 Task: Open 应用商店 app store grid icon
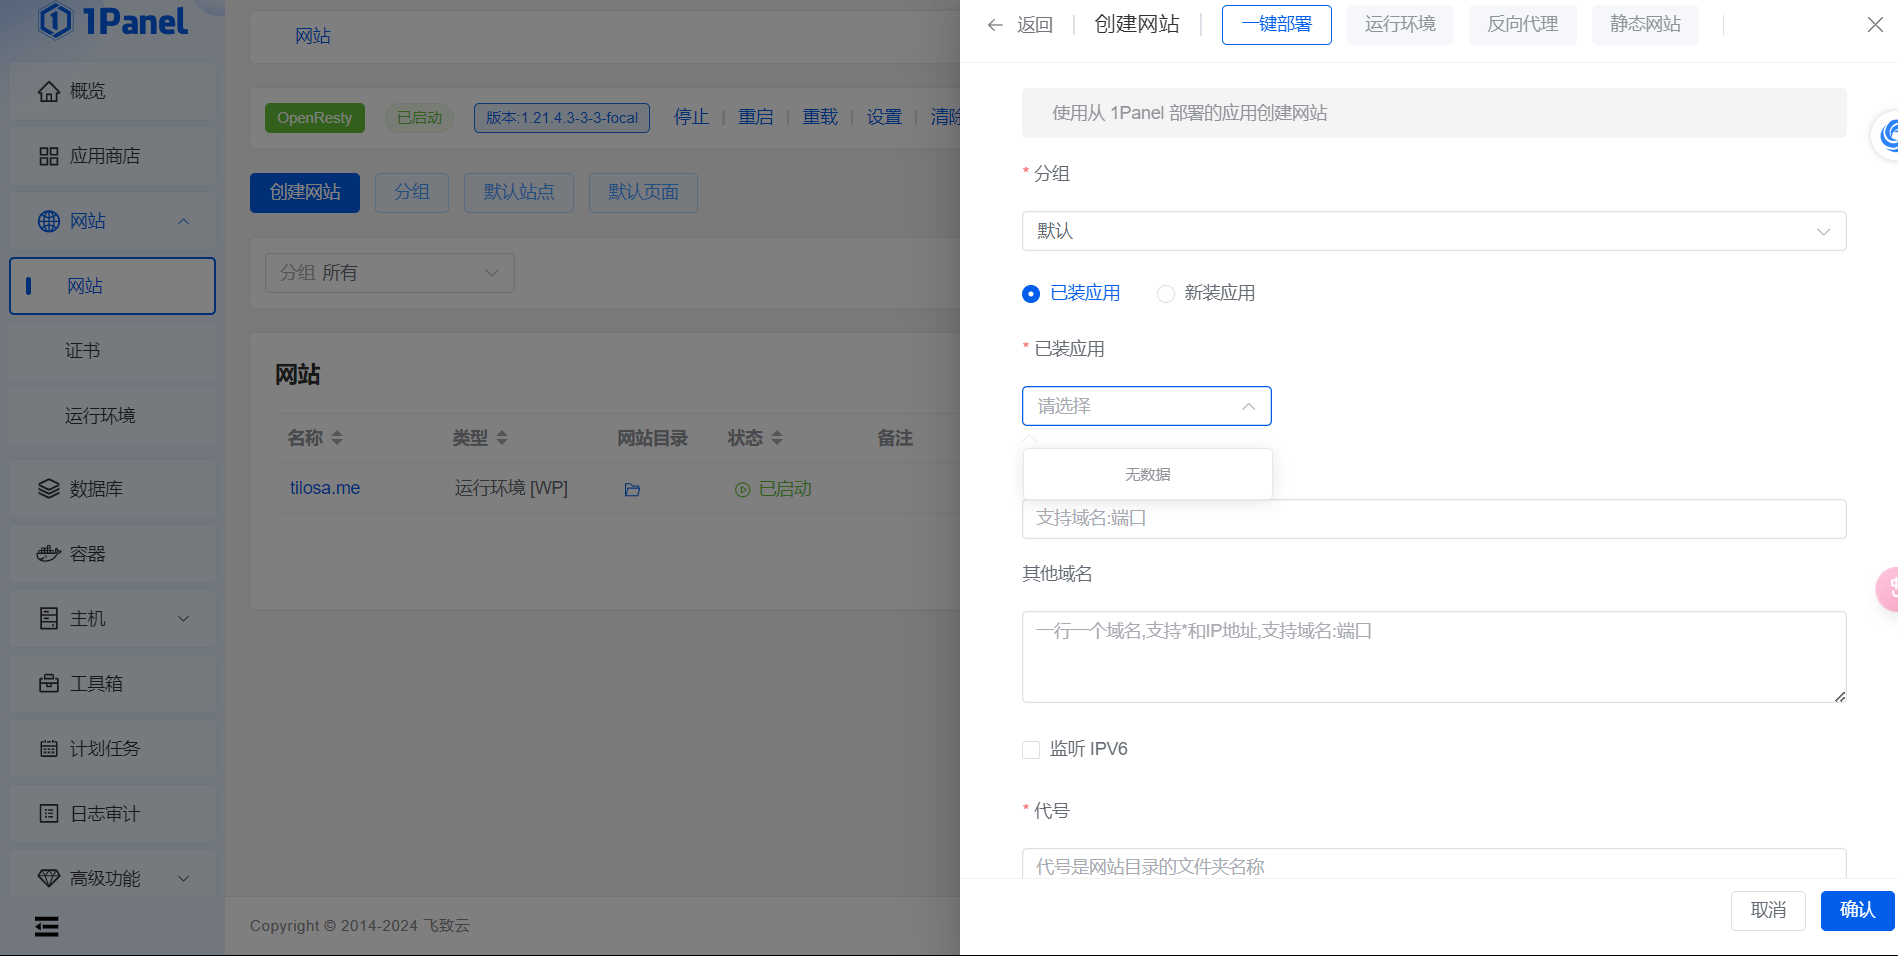click(49, 156)
